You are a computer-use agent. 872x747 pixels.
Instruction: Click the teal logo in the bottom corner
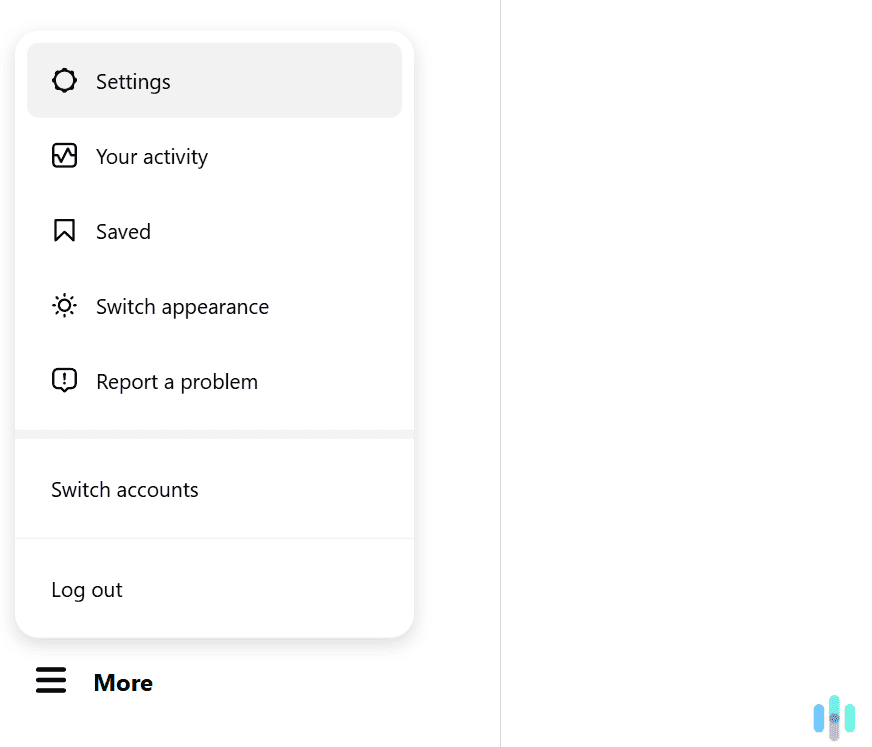(835, 718)
